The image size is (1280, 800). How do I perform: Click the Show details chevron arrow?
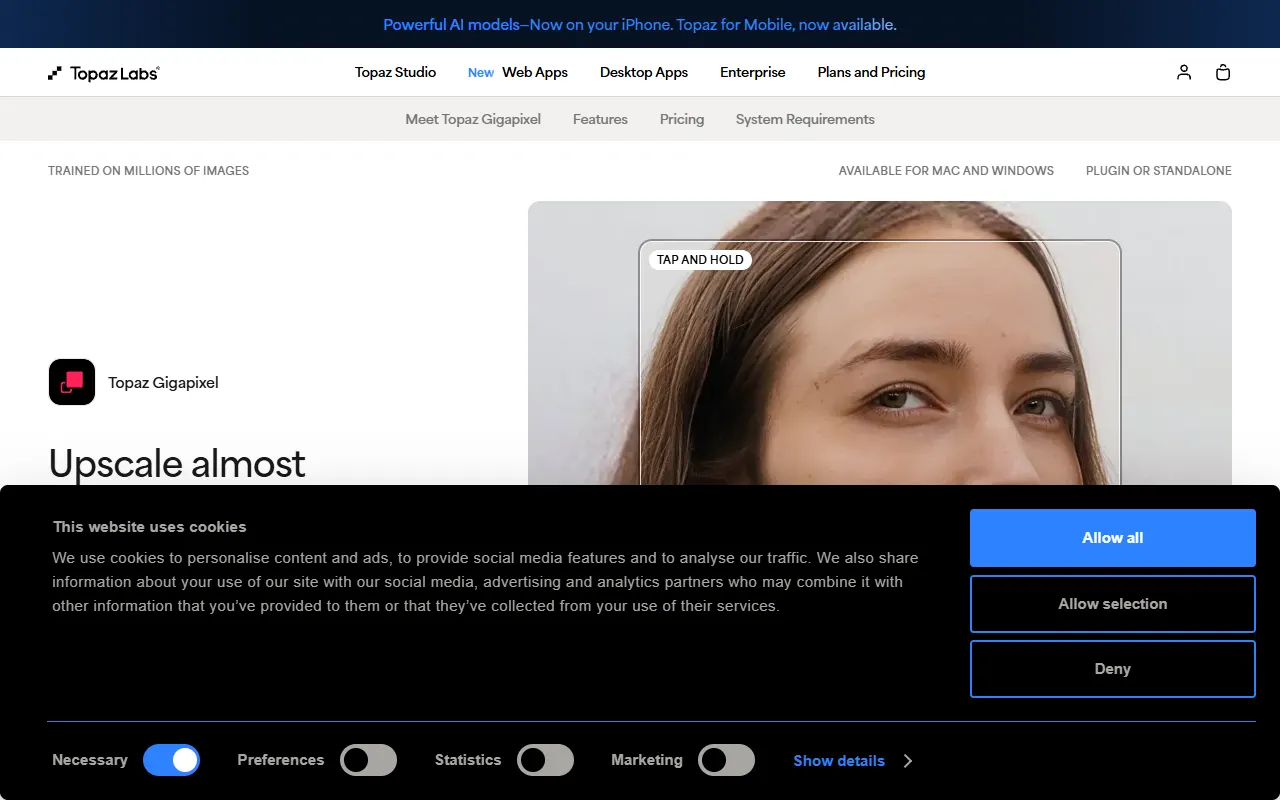(908, 761)
